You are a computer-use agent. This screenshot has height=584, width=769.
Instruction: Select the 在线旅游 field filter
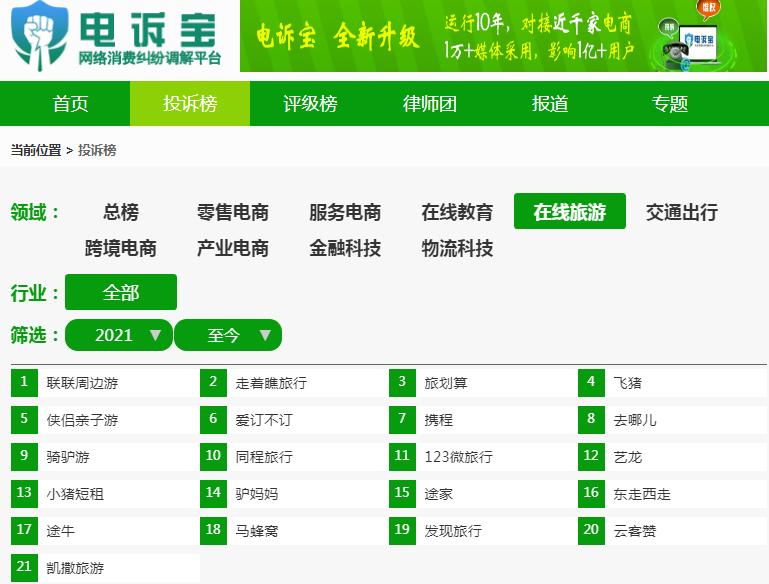pos(570,211)
